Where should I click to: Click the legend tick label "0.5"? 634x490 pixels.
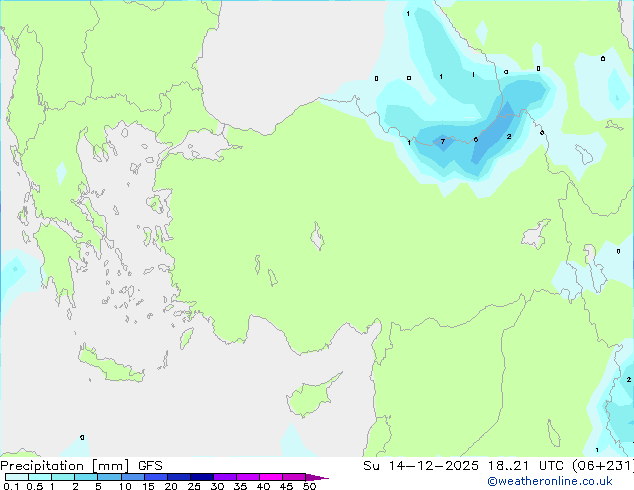coord(34,486)
